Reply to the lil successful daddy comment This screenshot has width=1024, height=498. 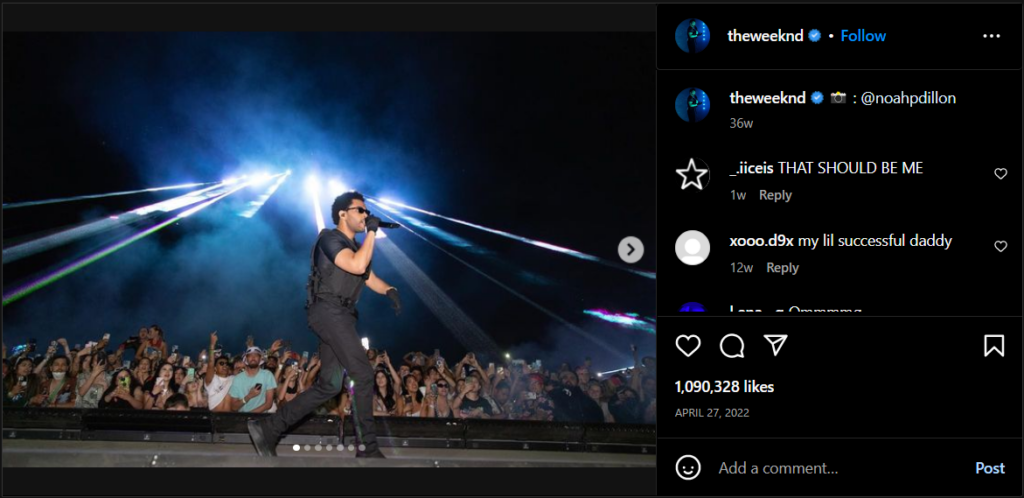click(782, 268)
